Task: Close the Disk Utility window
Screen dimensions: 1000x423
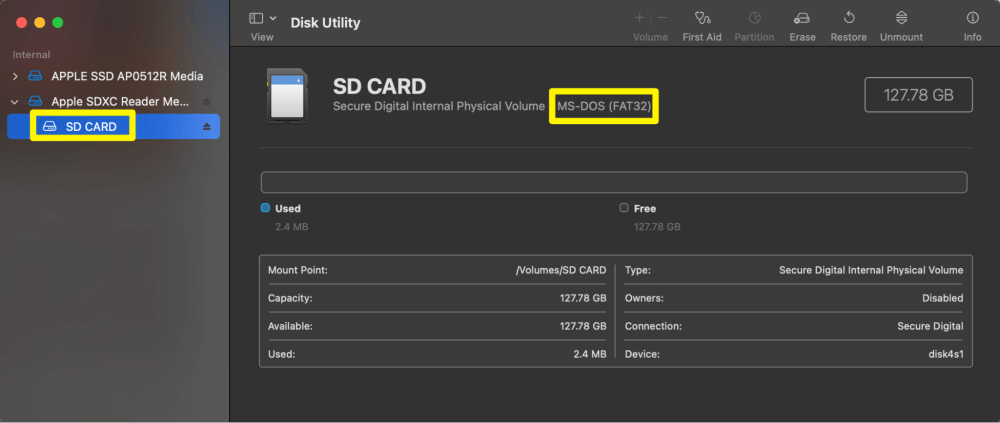Action: (x=22, y=22)
